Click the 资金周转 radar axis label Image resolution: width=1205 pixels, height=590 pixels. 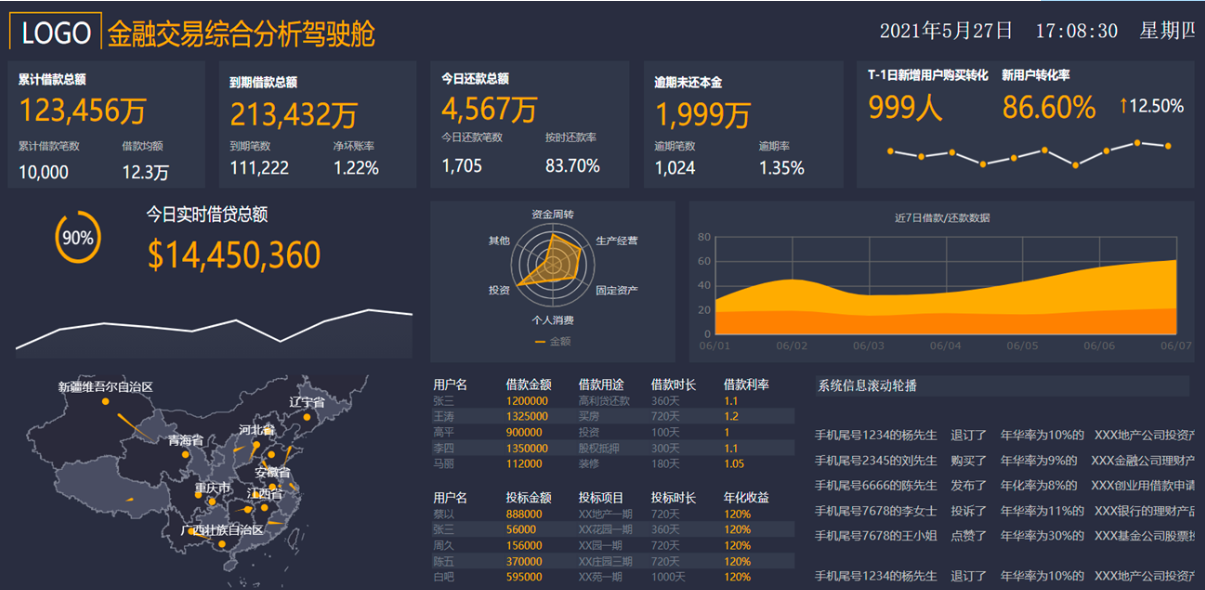point(552,214)
